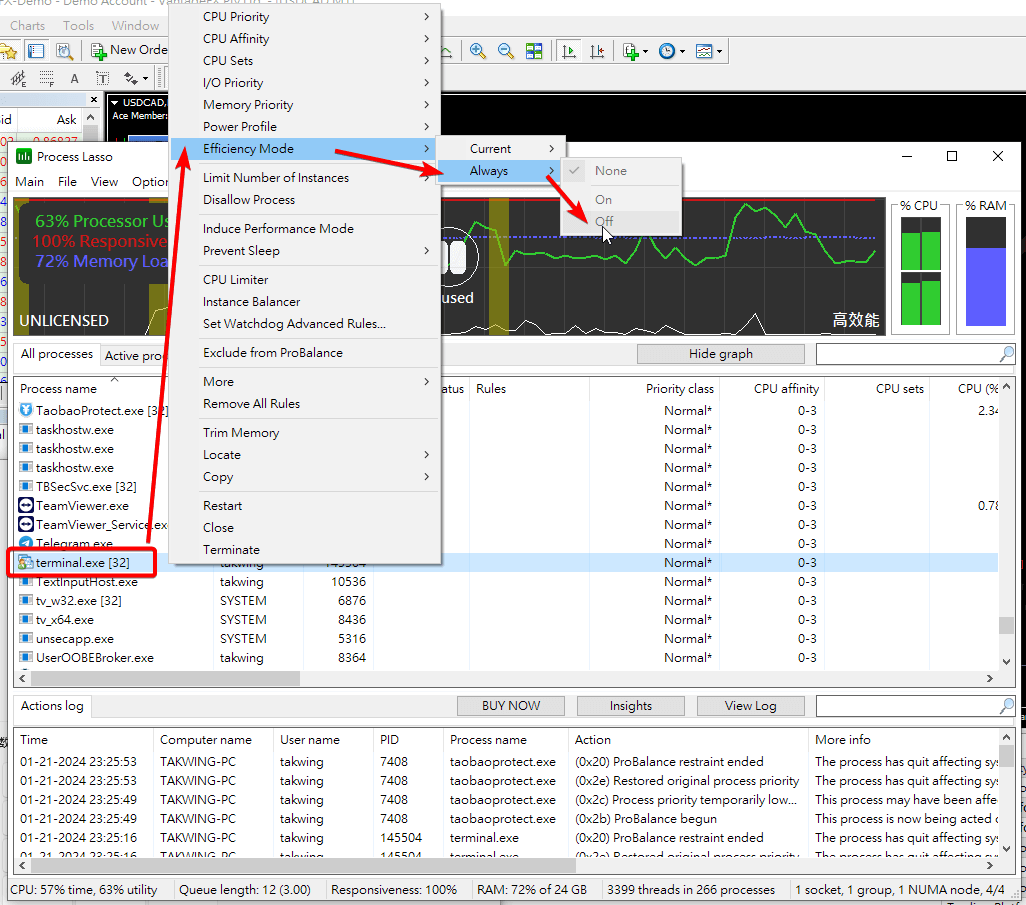Tile chart windows using the grid icon
The width and height of the screenshot is (1026, 905).
(534, 51)
